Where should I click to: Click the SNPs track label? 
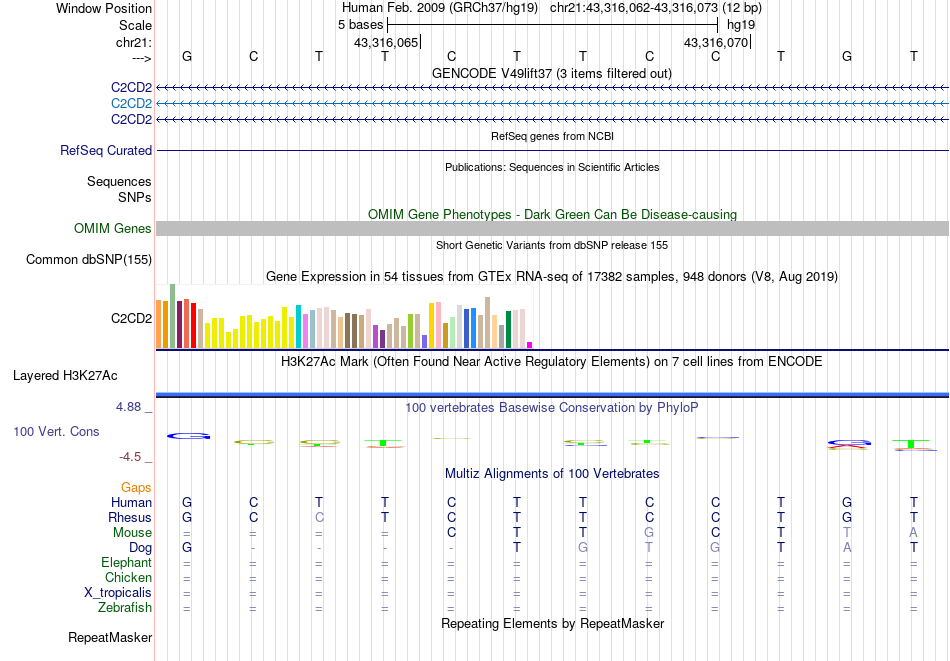135,197
